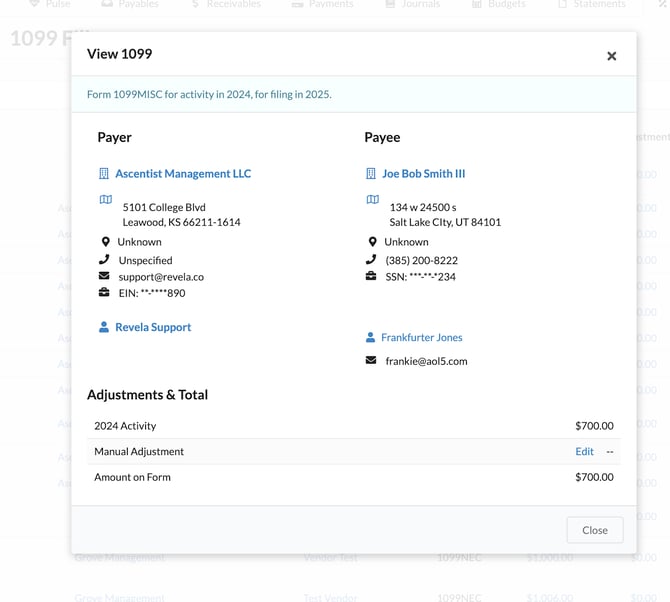Click the Amount on Form $700.00 value

(x=593, y=478)
